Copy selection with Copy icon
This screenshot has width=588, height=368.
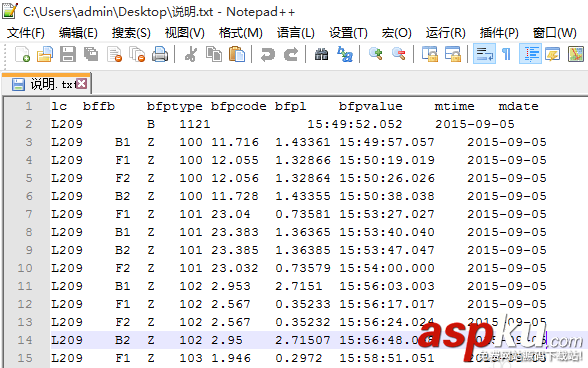tap(214, 54)
